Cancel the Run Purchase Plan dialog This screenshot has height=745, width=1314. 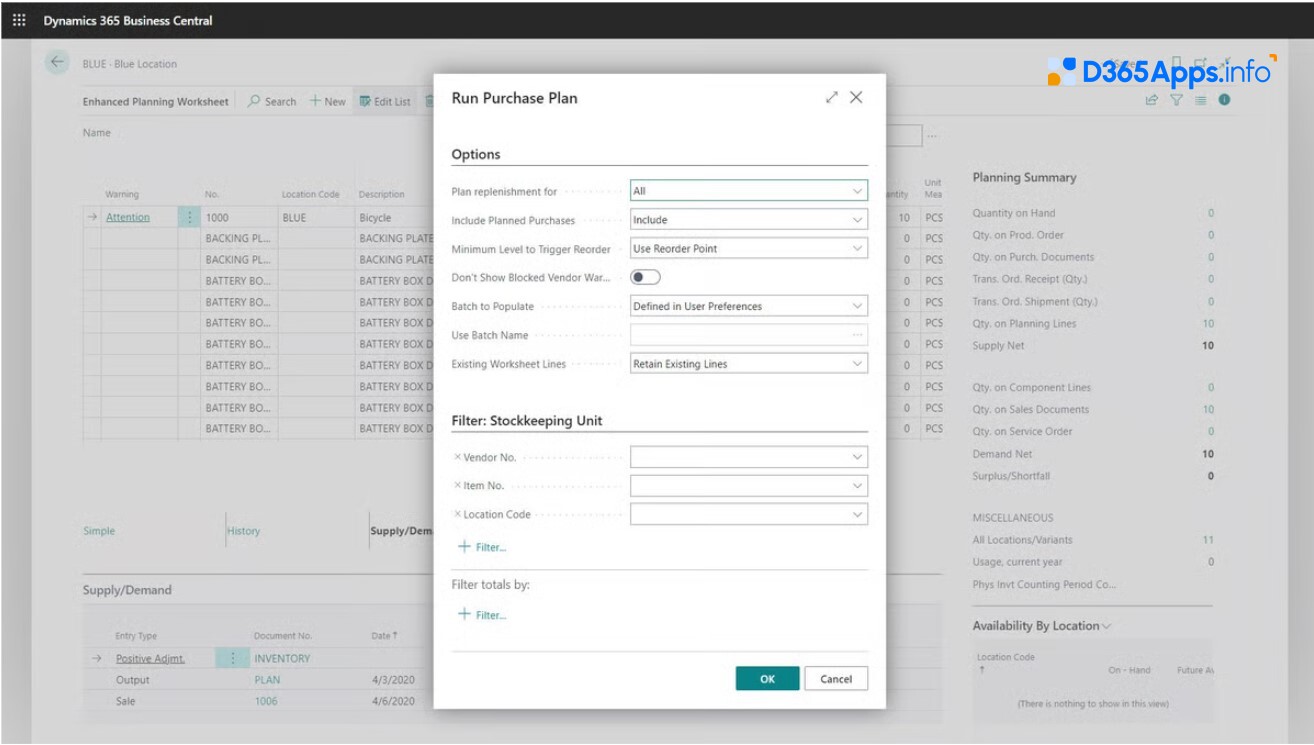click(x=836, y=679)
